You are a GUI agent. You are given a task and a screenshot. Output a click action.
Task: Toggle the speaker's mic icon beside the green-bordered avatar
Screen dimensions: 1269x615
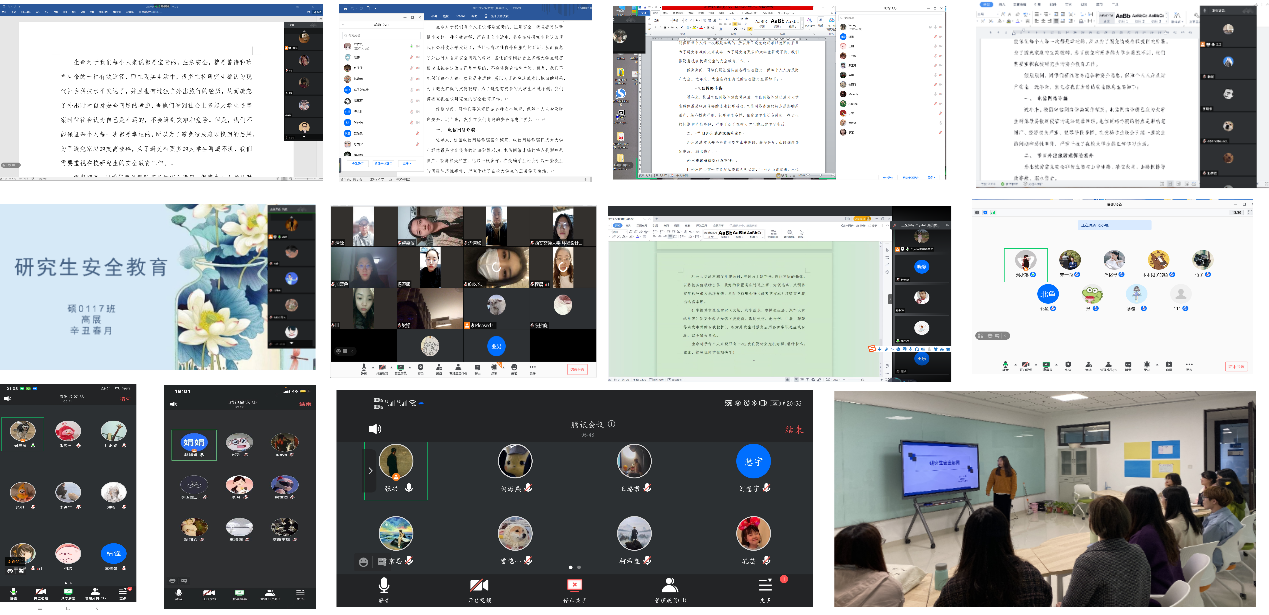click(409, 488)
